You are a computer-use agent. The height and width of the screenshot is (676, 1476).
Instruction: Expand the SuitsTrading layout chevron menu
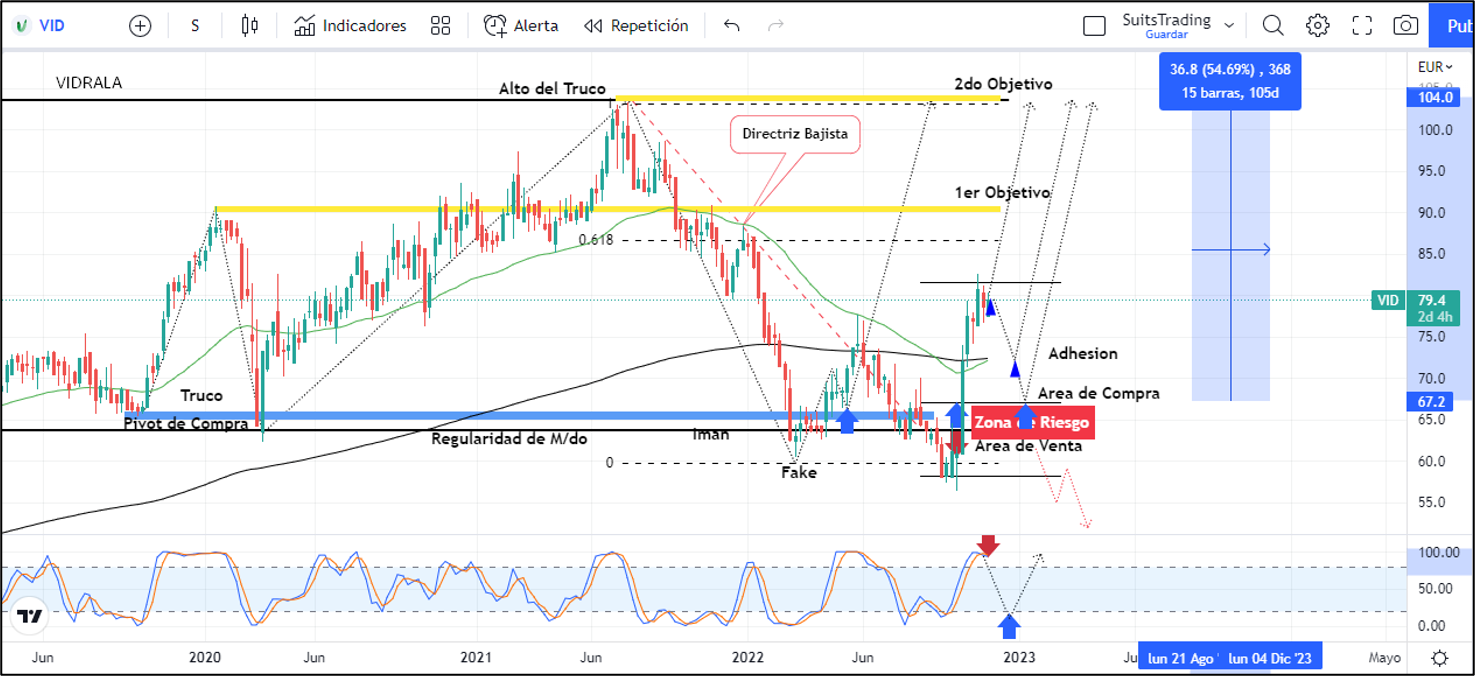point(1229,26)
